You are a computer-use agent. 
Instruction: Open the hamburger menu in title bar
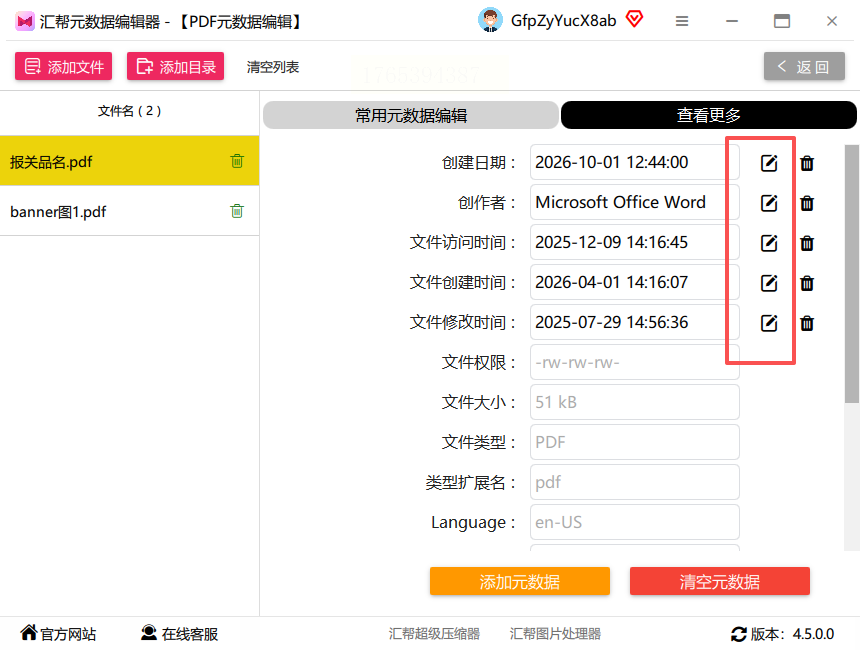[682, 21]
